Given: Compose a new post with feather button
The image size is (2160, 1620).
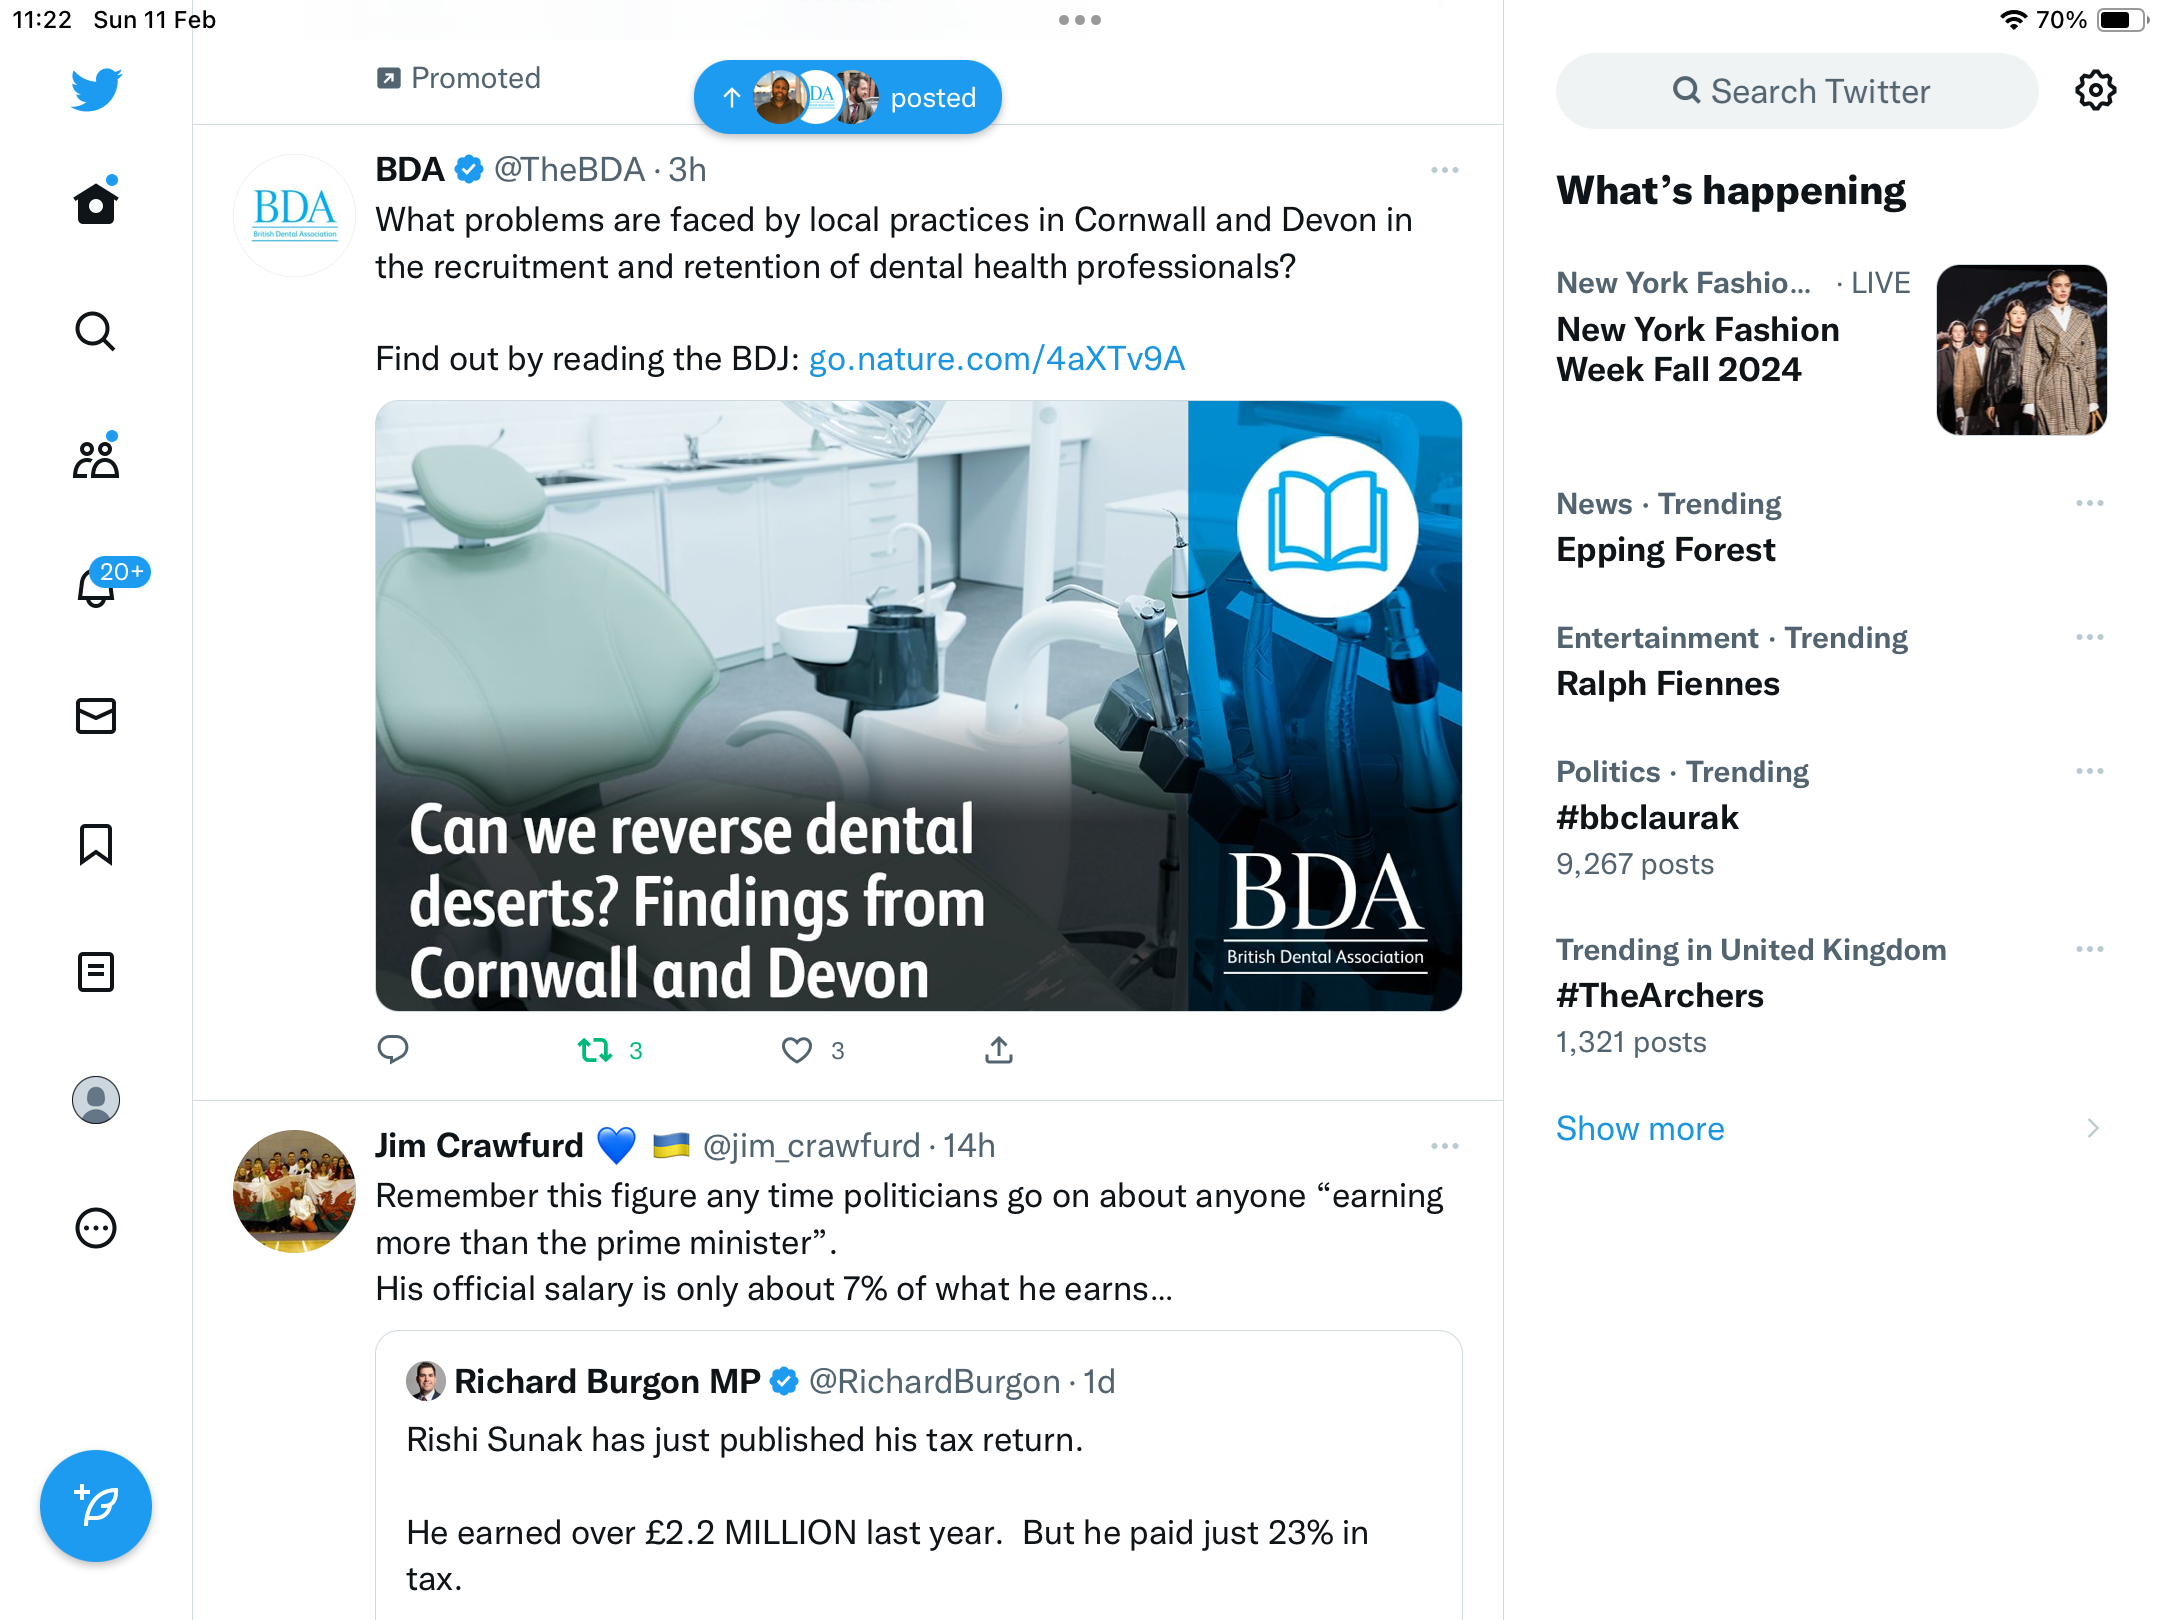Looking at the screenshot, I should tap(96, 1505).
